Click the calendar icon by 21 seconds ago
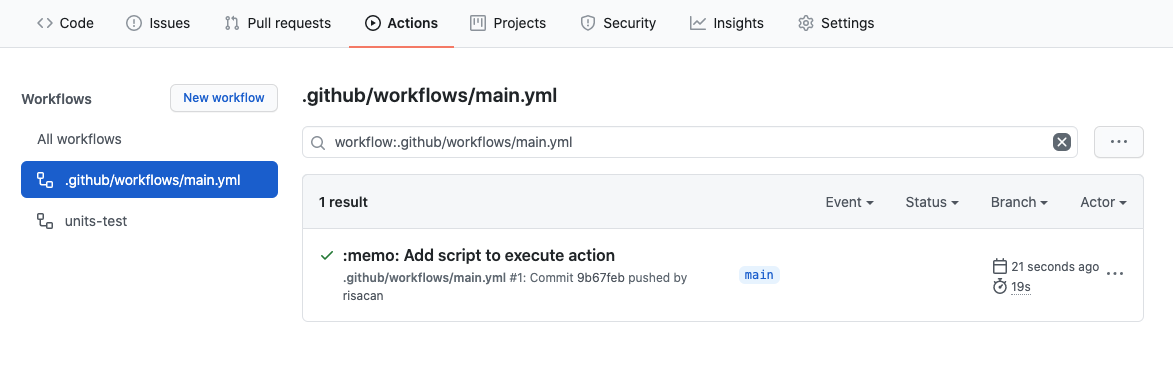This screenshot has height=388, width=1173. click(999, 266)
